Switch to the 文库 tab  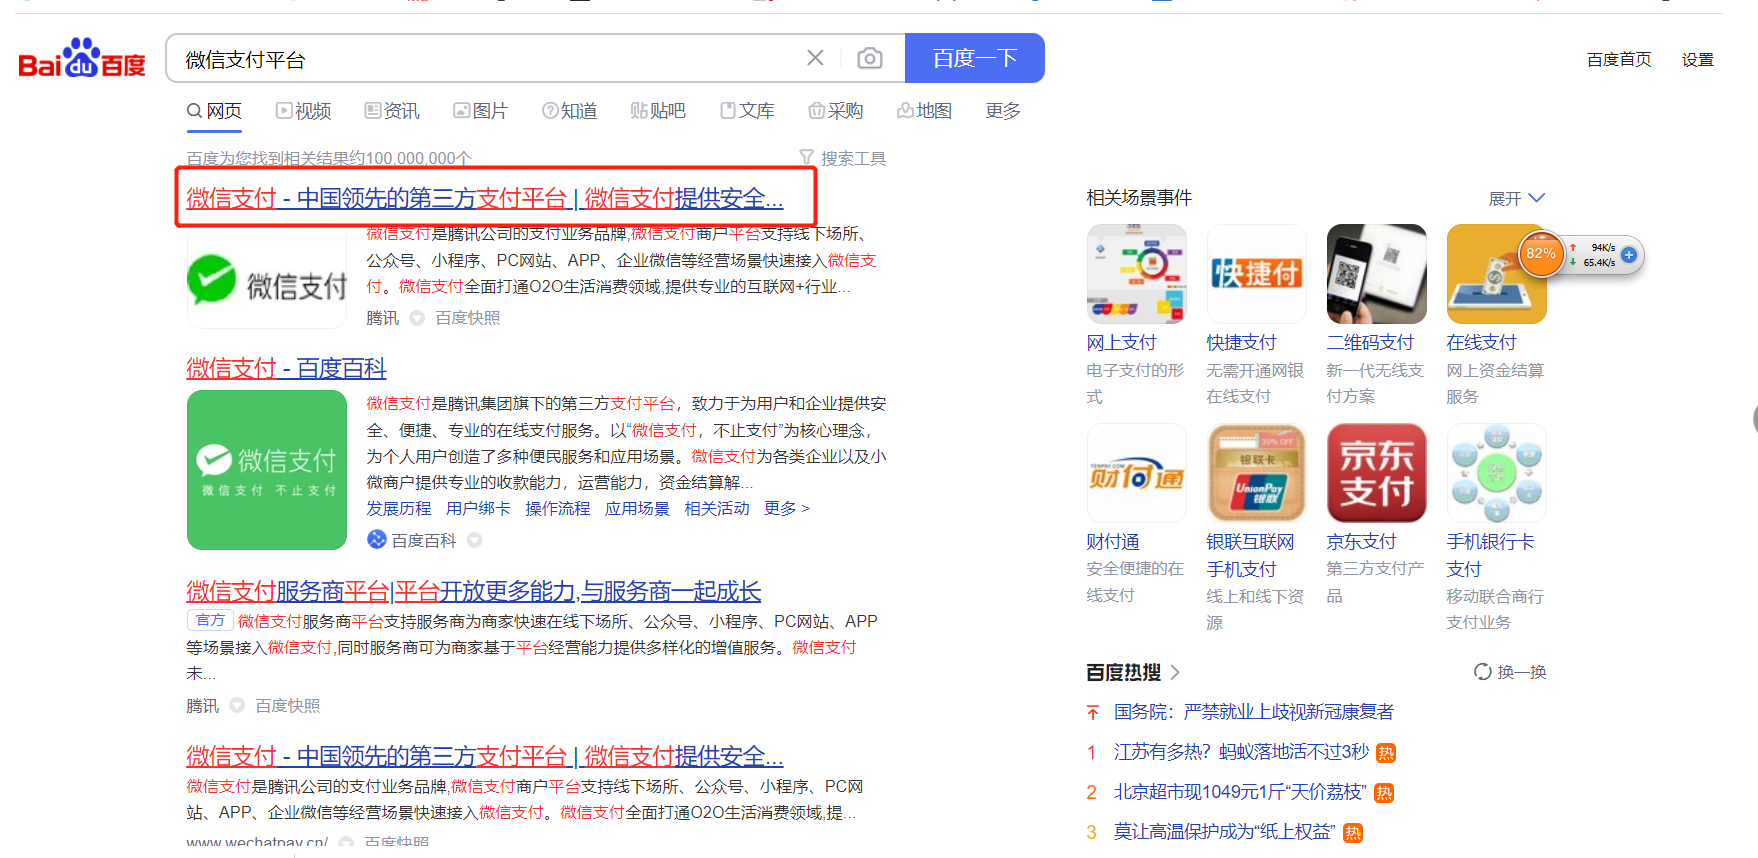[747, 111]
